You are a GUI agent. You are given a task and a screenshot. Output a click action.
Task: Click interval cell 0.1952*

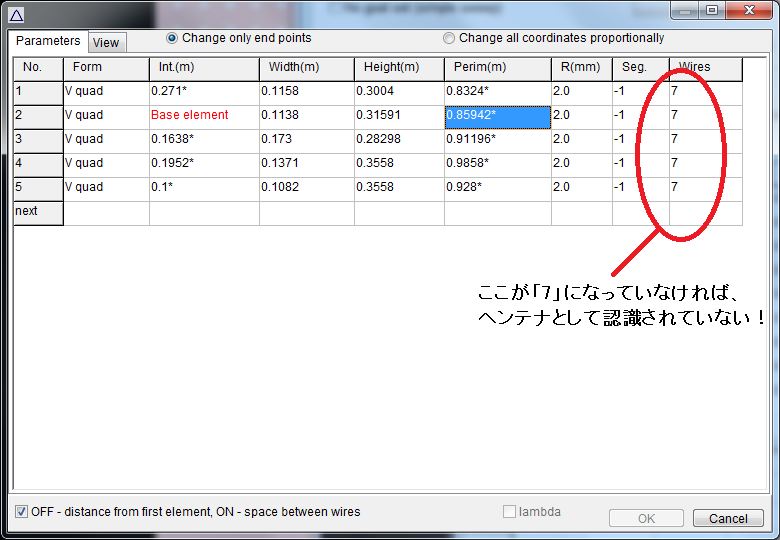(x=204, y=165)
